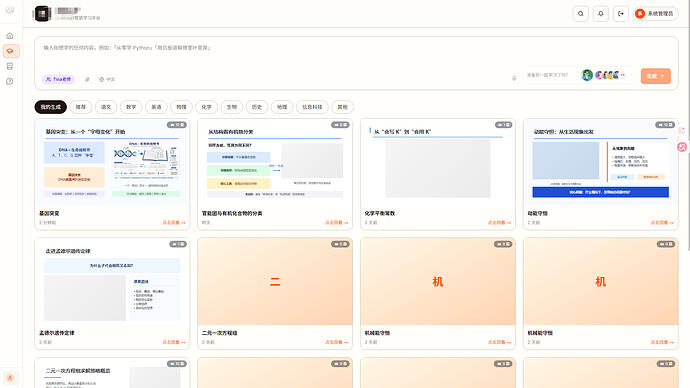The image size is (690, 388).
Task: Click 点击回看 on the 基因突变 card
Action: (x=174, y=223)
